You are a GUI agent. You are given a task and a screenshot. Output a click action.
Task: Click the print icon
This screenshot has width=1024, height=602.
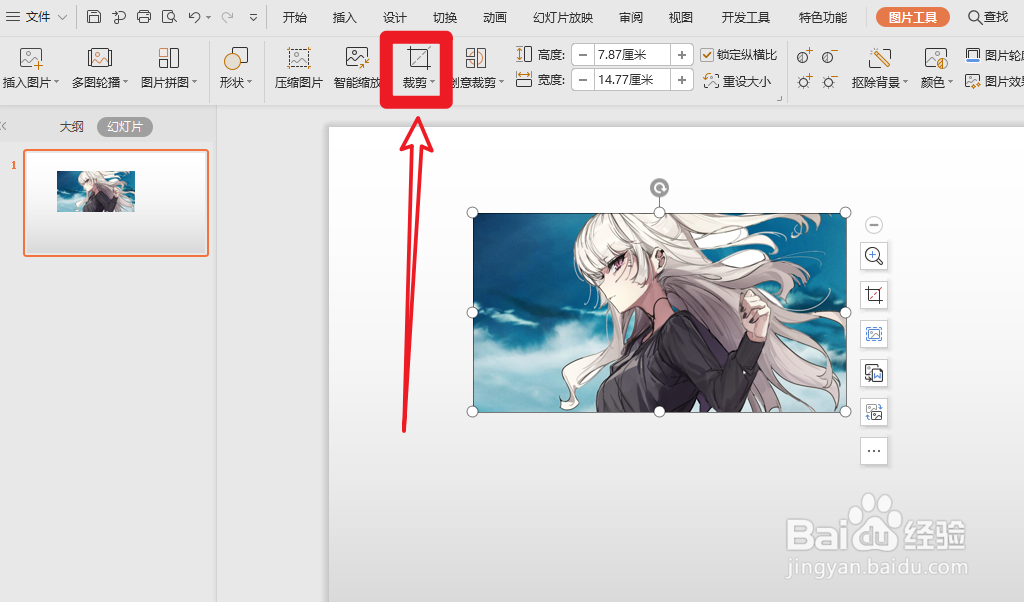click(144, 17)
